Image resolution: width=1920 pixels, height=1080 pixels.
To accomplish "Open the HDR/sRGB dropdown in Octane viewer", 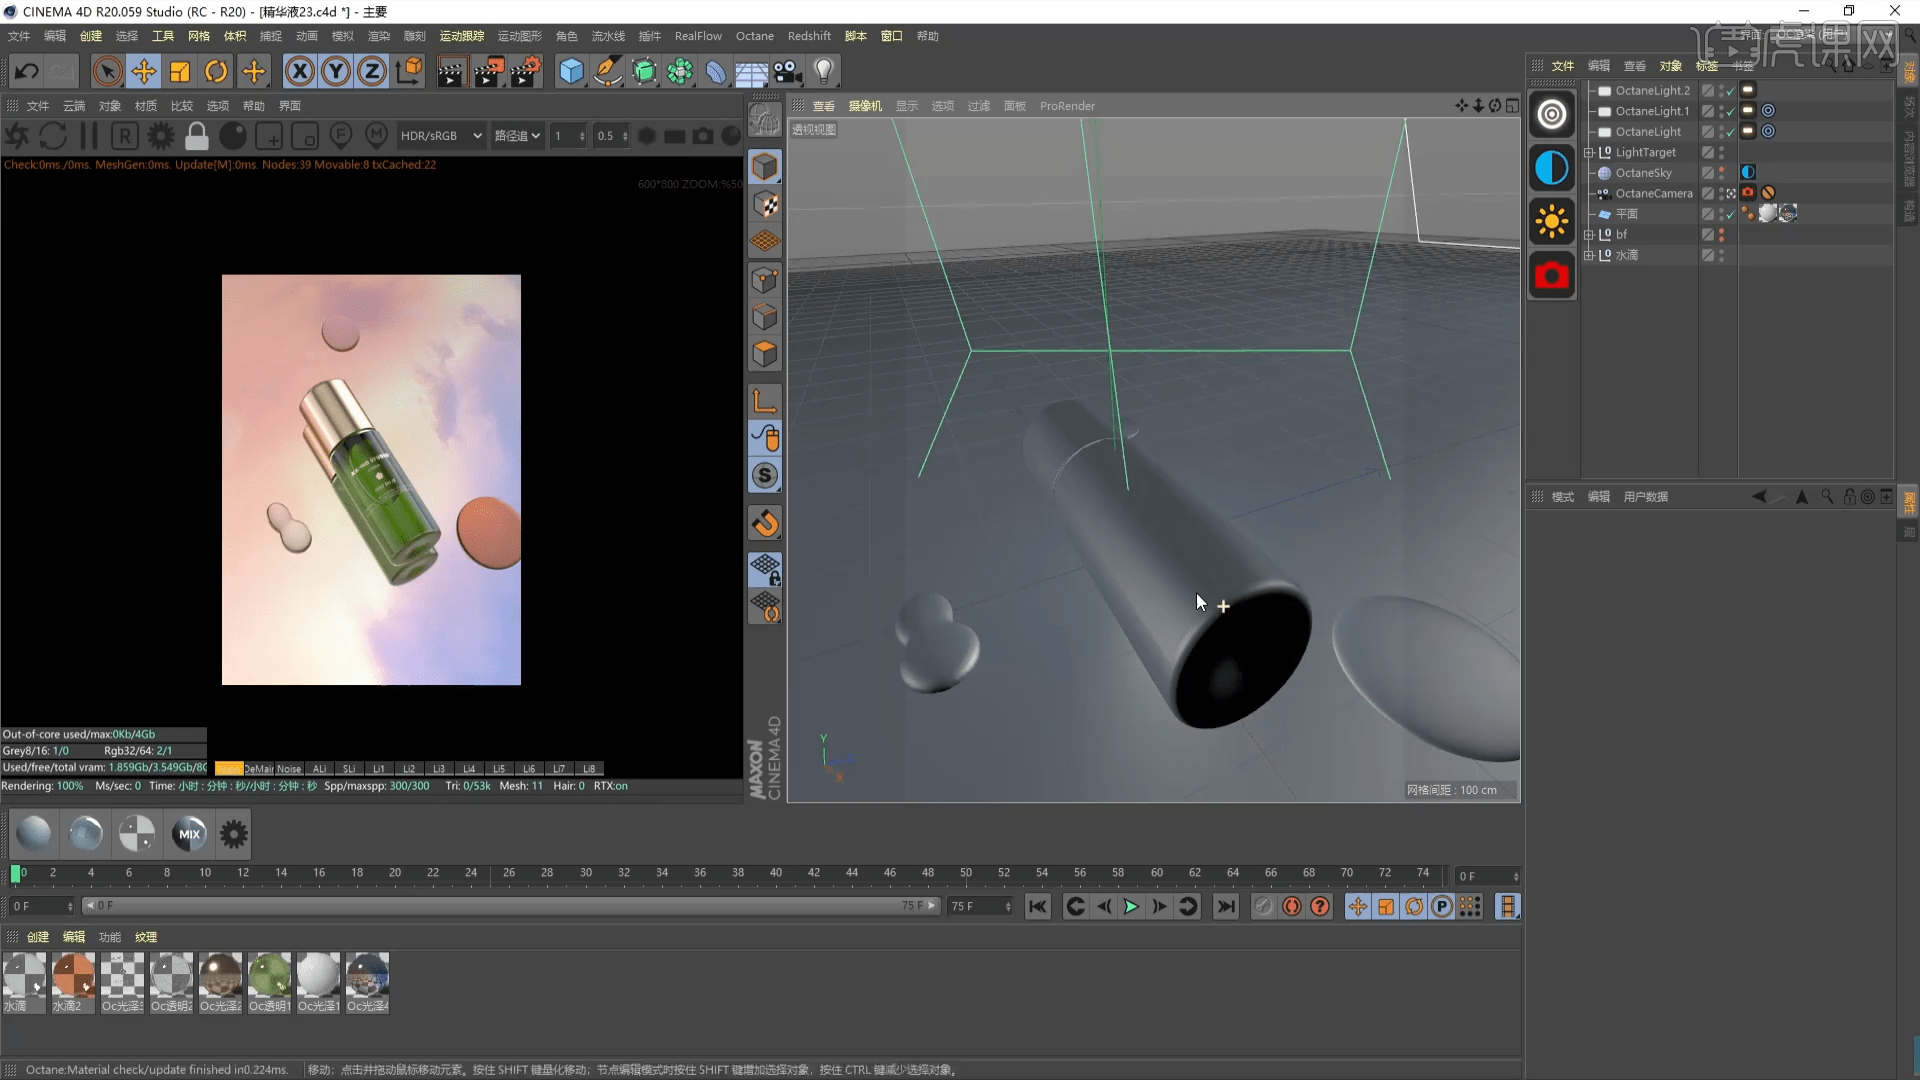I will (440, 135).
